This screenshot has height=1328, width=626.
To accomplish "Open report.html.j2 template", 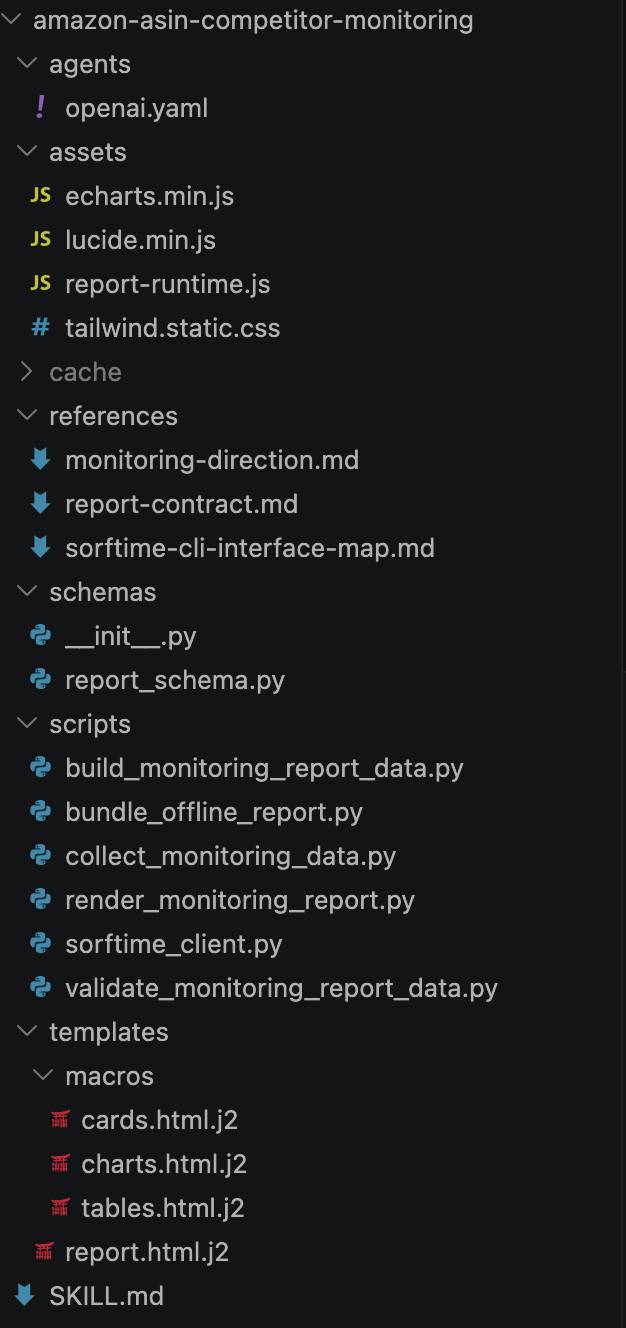I will (x=147, y=1252).
